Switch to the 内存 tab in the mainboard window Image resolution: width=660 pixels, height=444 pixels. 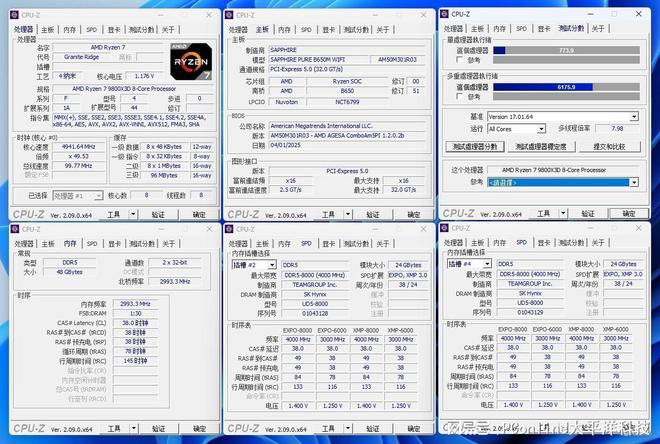pyautogui.click(x=284, y=30)
